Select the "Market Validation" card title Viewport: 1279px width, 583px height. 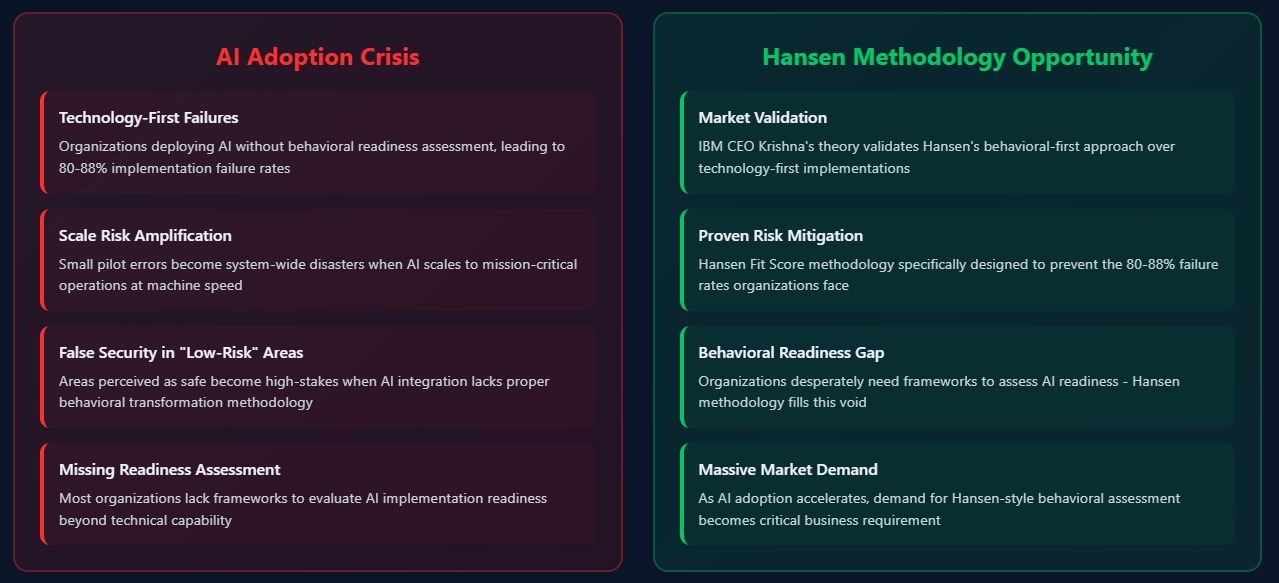[x=762, y=118]
